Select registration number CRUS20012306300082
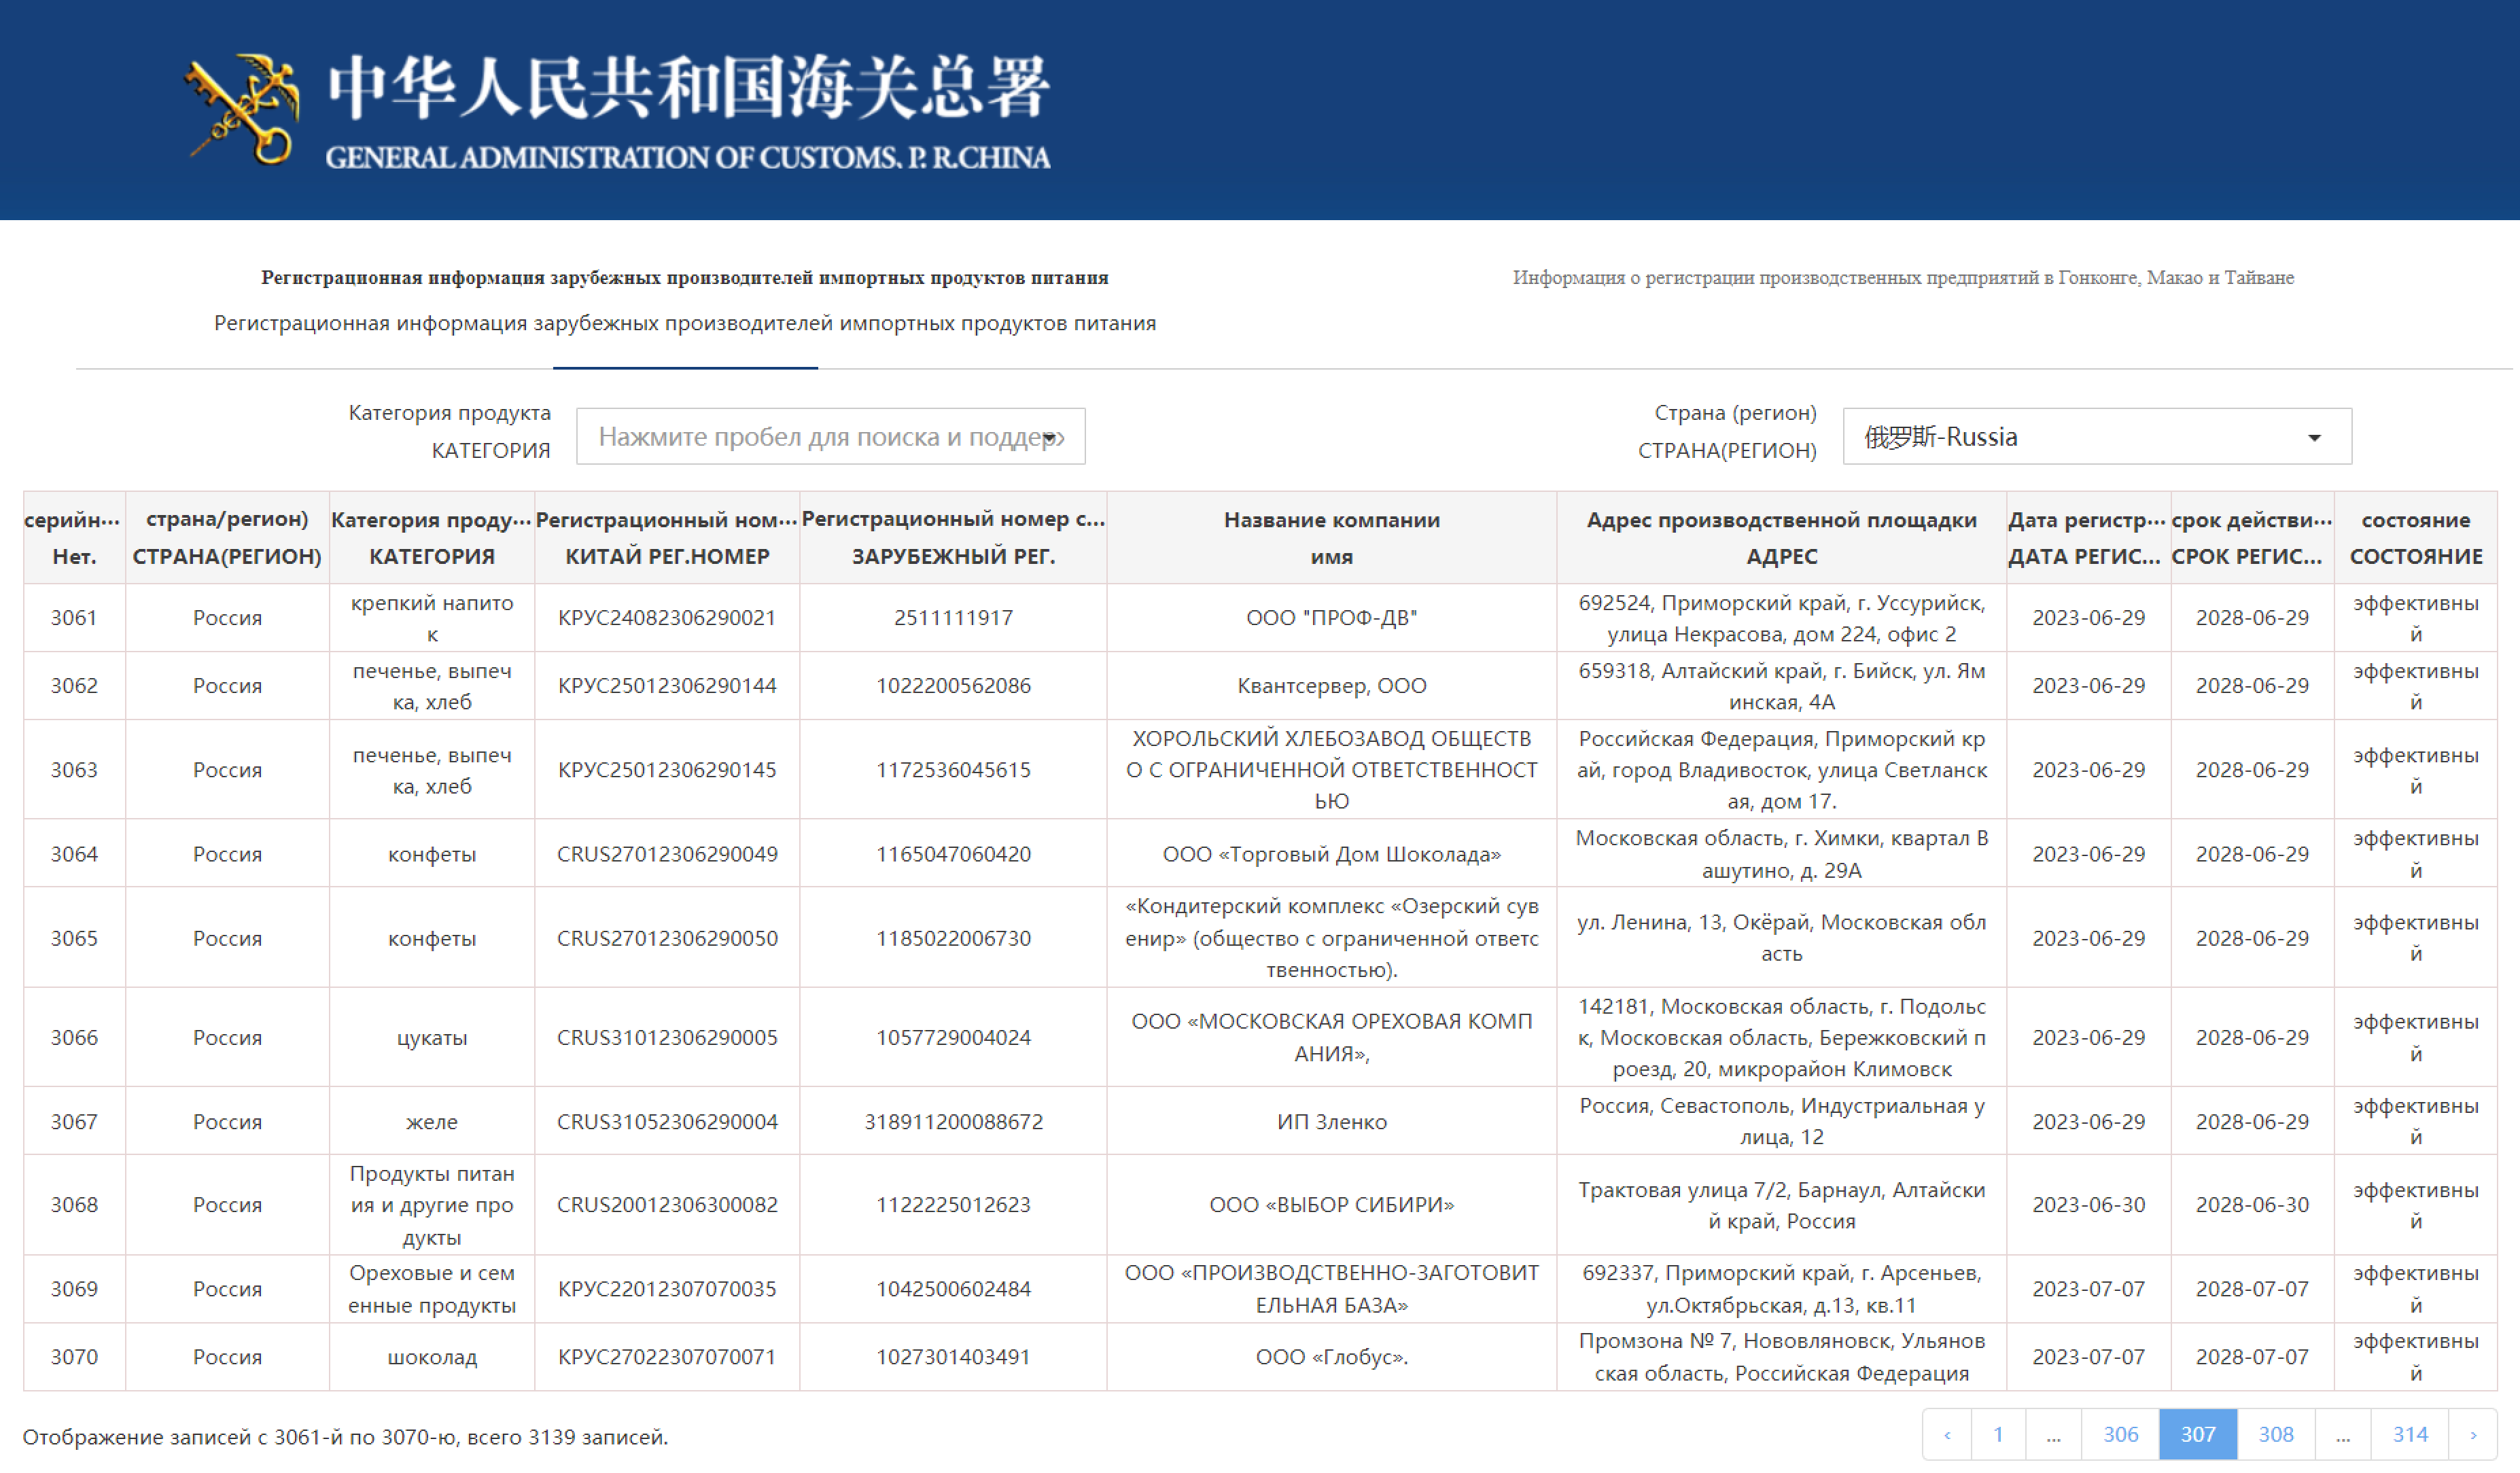 667,1205
